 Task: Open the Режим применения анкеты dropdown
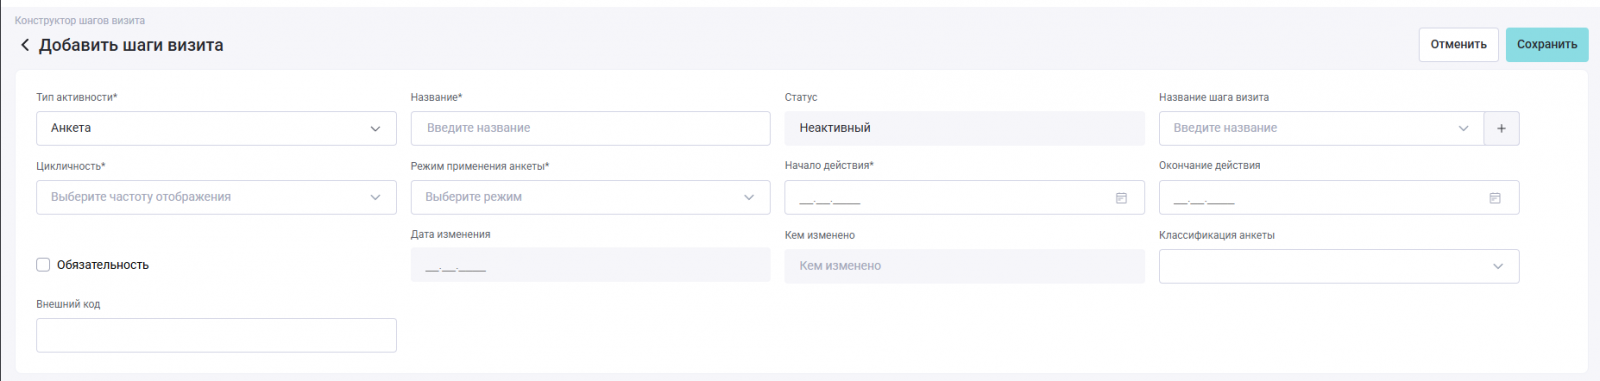click(590, 197)
